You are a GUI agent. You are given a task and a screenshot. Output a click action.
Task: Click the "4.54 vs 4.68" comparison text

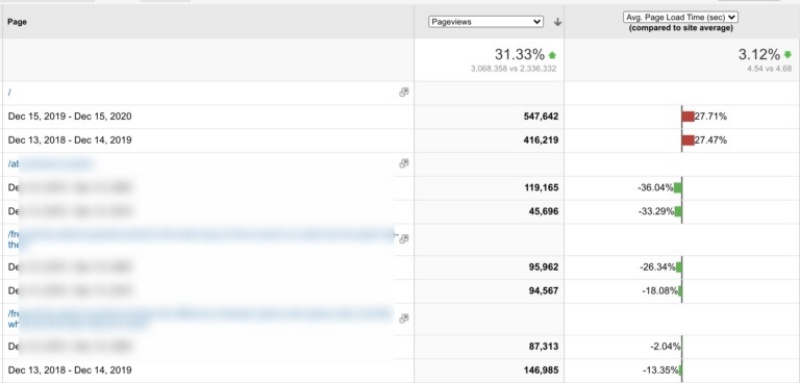(769, 69)
